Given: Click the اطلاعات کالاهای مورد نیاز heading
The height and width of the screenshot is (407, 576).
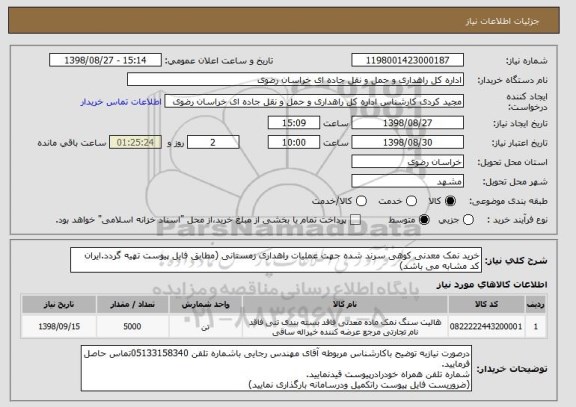Looking at the screenshot, I should click(492, 285).
